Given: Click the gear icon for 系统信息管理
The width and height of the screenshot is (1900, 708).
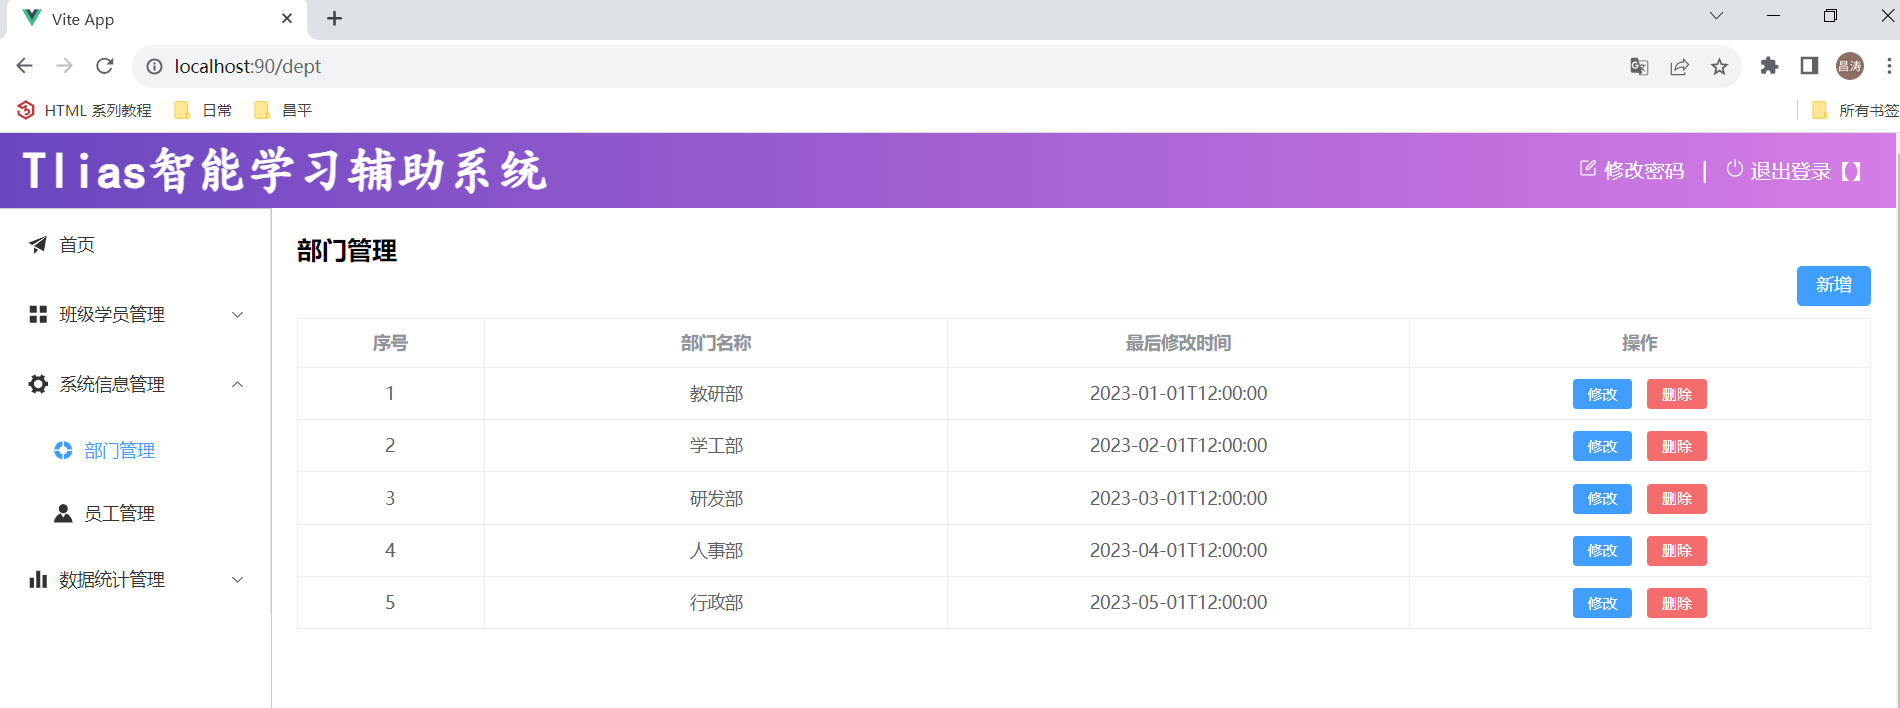Looking at the screenshot, I should 38,385.
